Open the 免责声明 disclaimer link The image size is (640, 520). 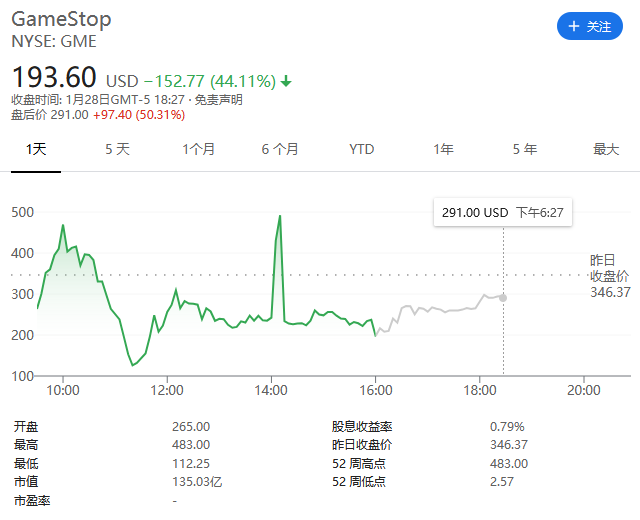[218, 100]
